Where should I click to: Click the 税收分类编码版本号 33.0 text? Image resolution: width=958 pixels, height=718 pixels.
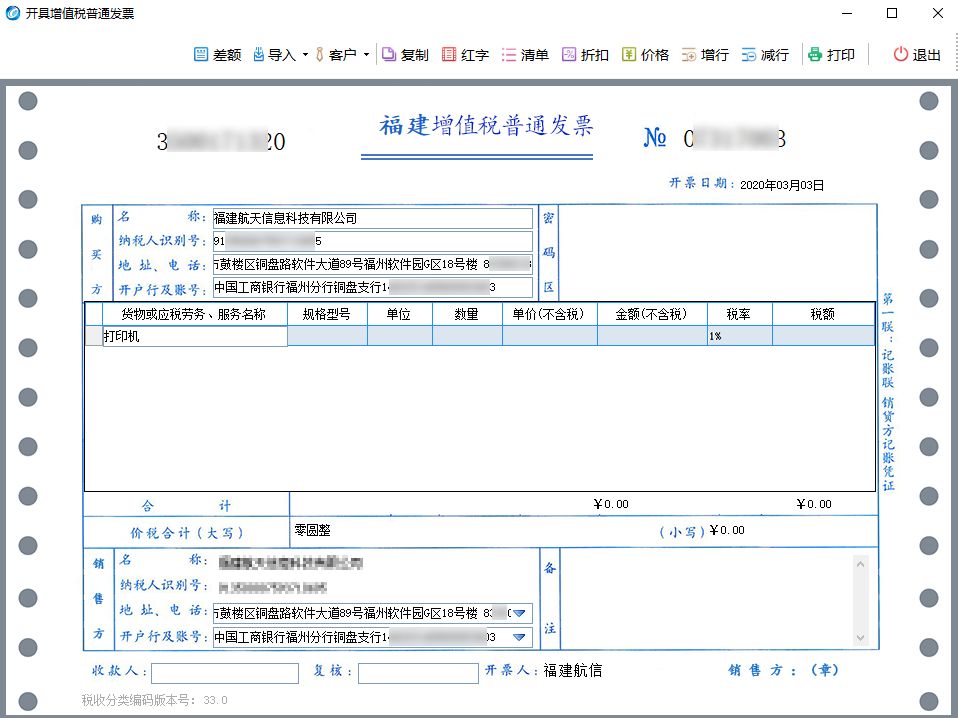(155, 700)
